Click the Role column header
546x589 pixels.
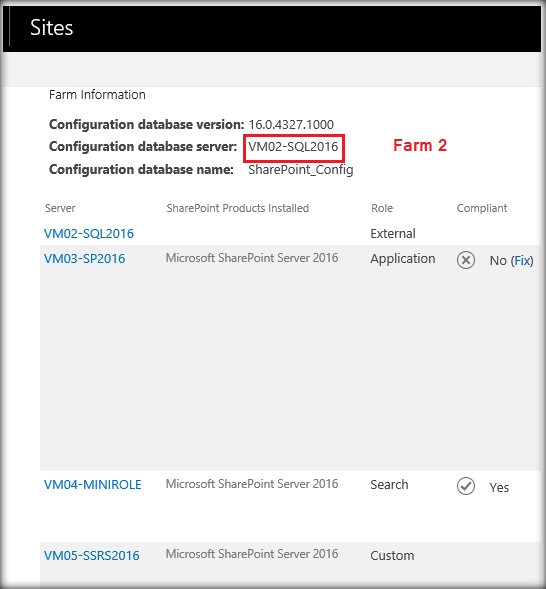(382, 208)
